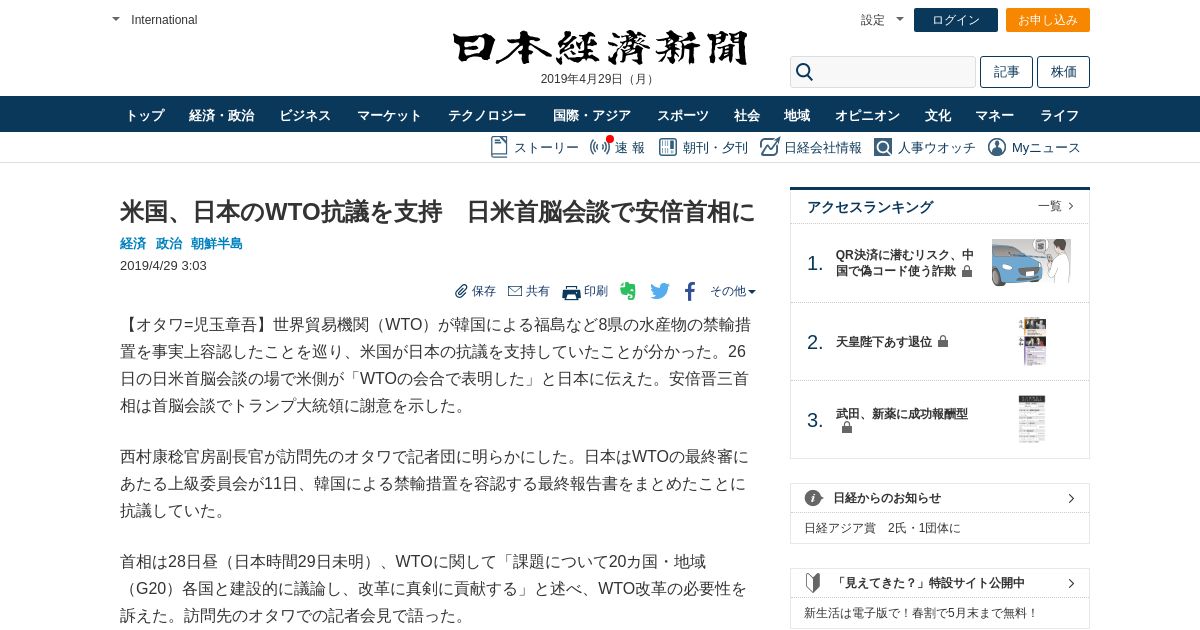This screenshot has height=630, width=1200.
Task: Click chevron on 「見えてきた？」特設サイト header
Action: (x=1071, y=583)
